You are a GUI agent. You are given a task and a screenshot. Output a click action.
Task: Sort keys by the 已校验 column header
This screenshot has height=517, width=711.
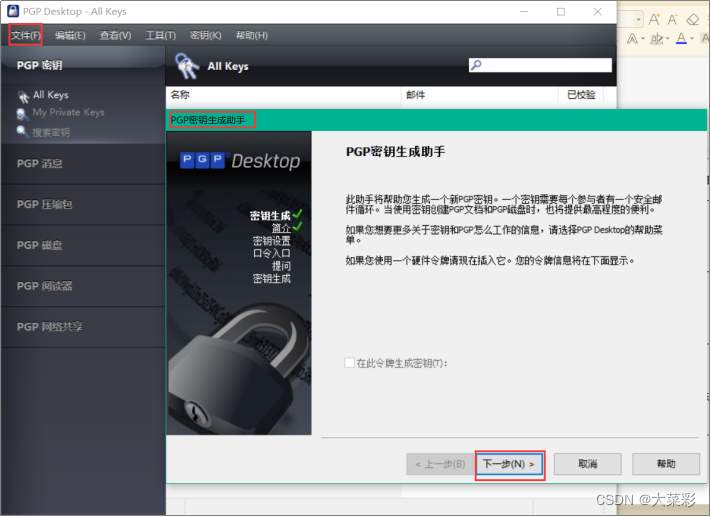[x=581, y=95]
